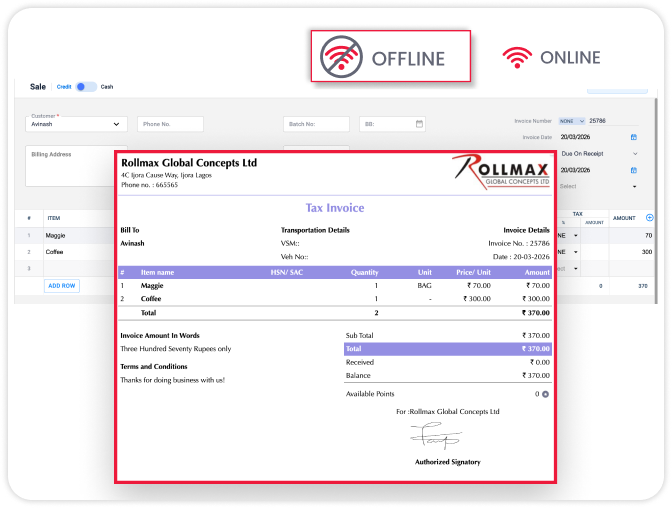Viewport: 672px width, 508px height.
Task: Open the Select dropdown below due date
Action: [598, 186]
